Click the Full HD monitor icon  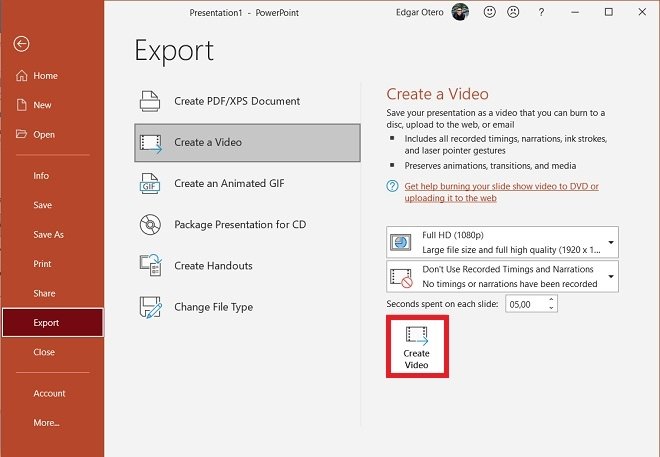click(x=400, y=242)
